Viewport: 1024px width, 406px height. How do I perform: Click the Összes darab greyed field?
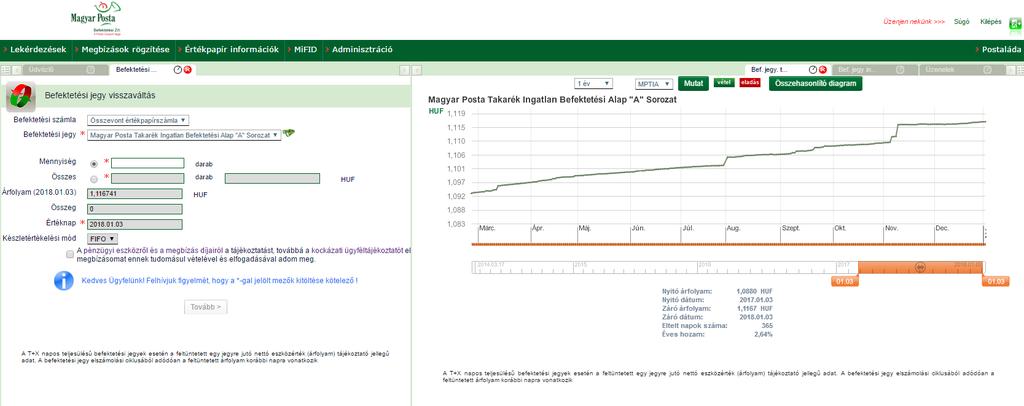tap(148, 178)
